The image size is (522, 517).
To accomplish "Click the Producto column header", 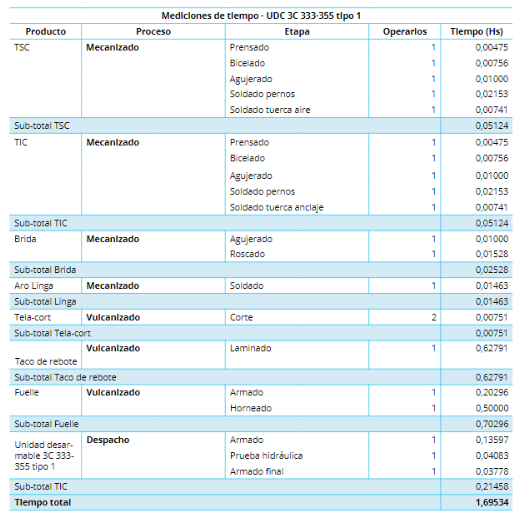I will pyautogui.click(x=46, y=32).
